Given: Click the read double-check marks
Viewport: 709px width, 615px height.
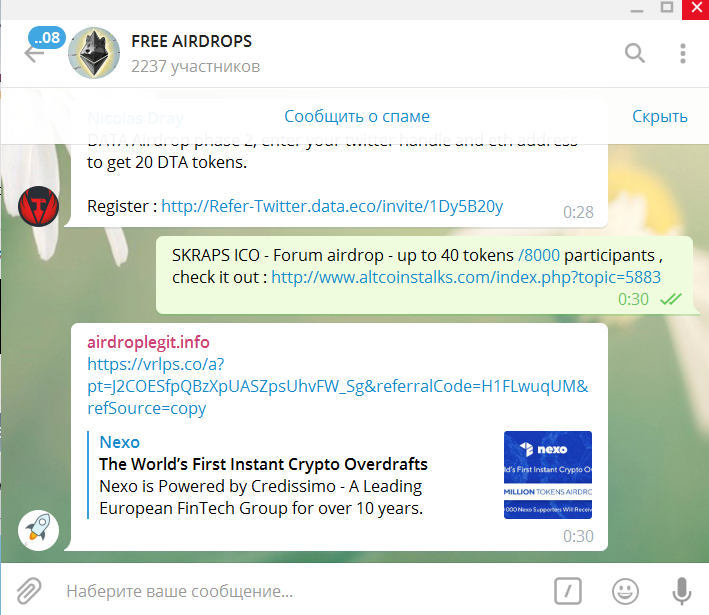Looking at the screenshot, I should point(671,299).
